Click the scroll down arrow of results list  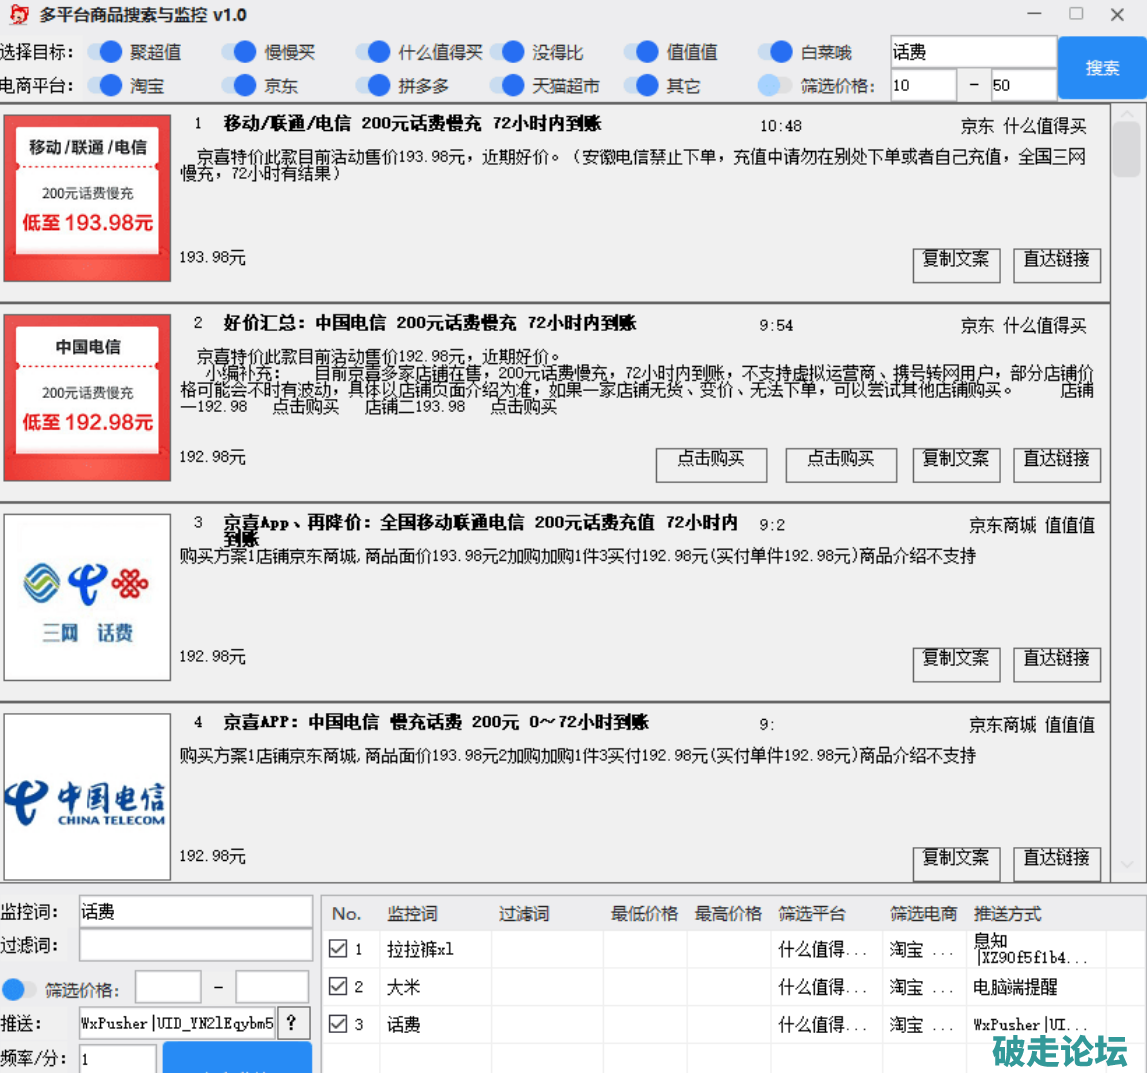[x=1127, y=864]
